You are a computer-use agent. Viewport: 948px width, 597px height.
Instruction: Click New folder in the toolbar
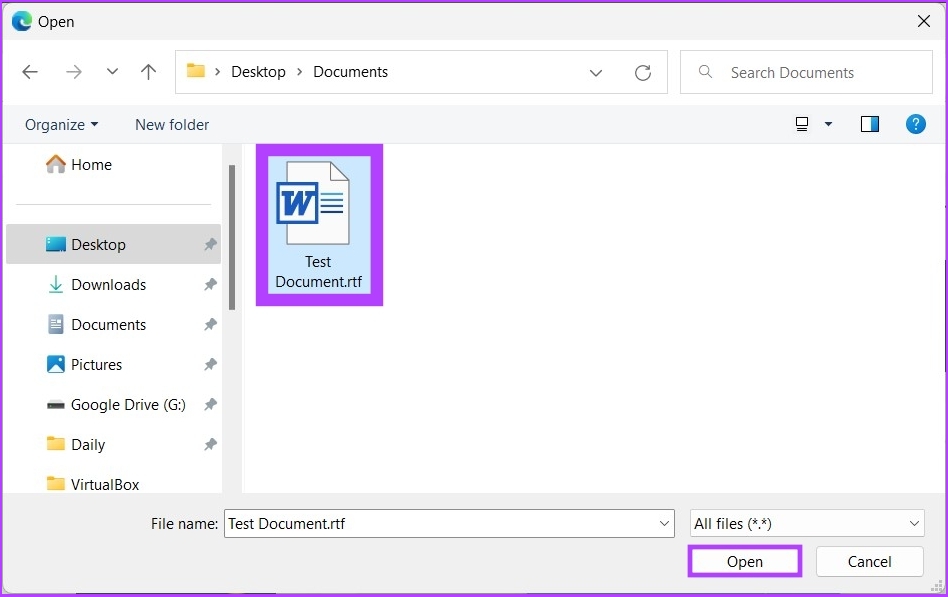click(x=172, y=124)
